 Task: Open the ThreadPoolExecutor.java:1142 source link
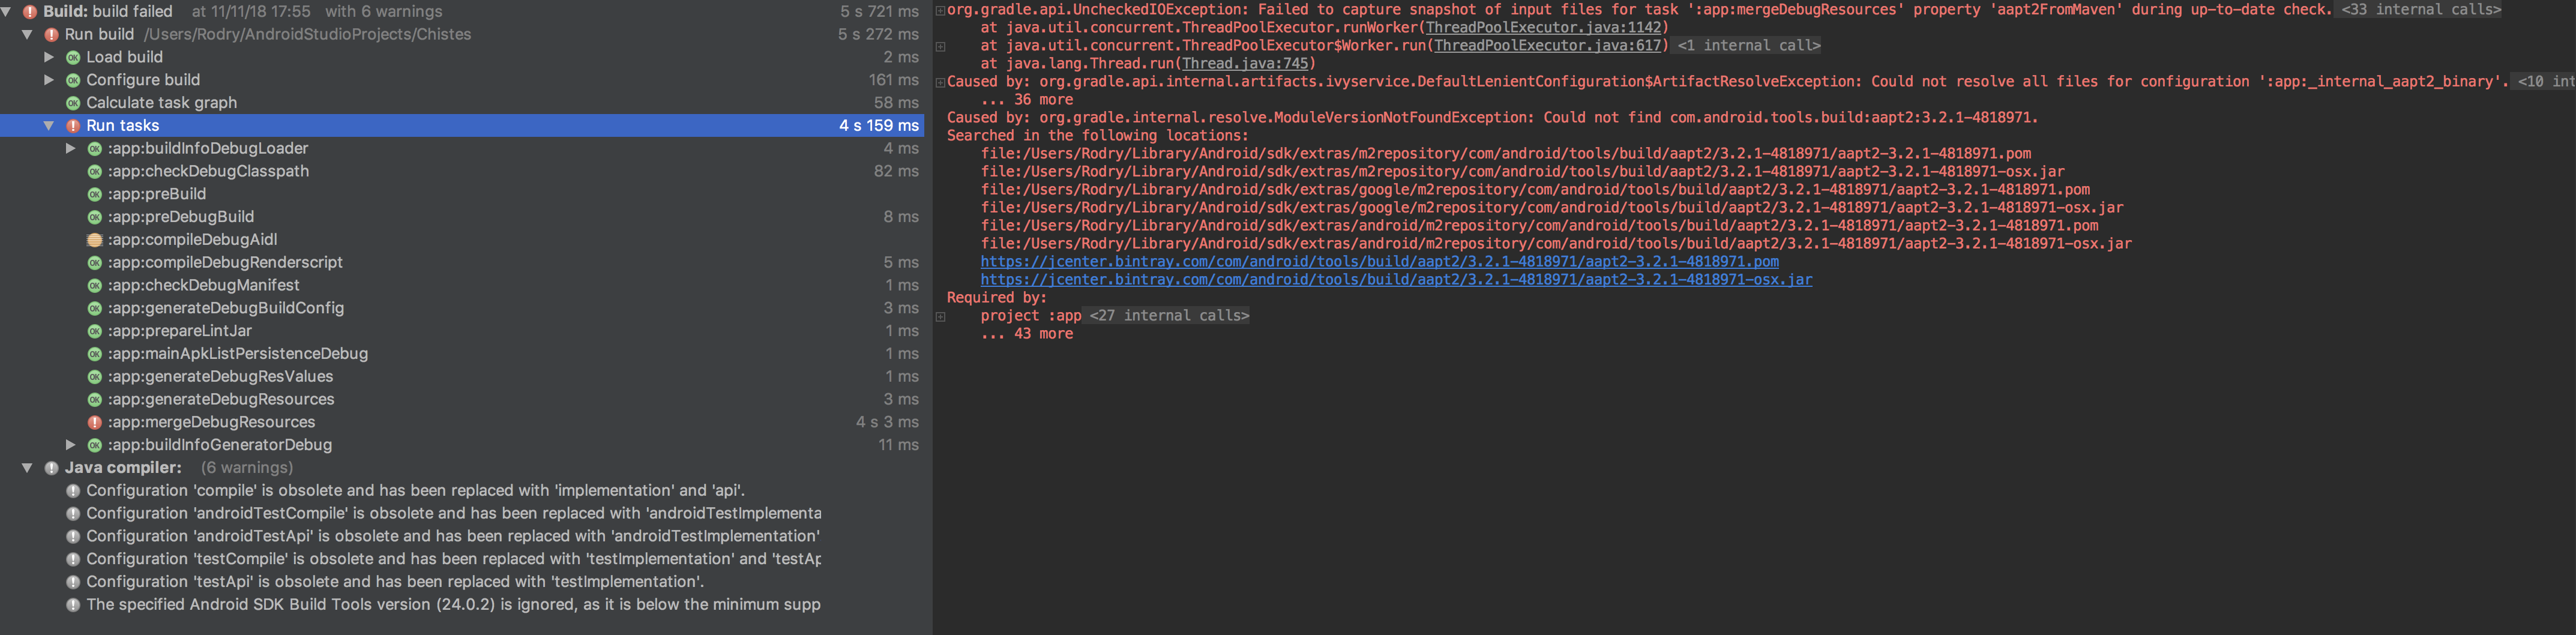(1543, 28)
